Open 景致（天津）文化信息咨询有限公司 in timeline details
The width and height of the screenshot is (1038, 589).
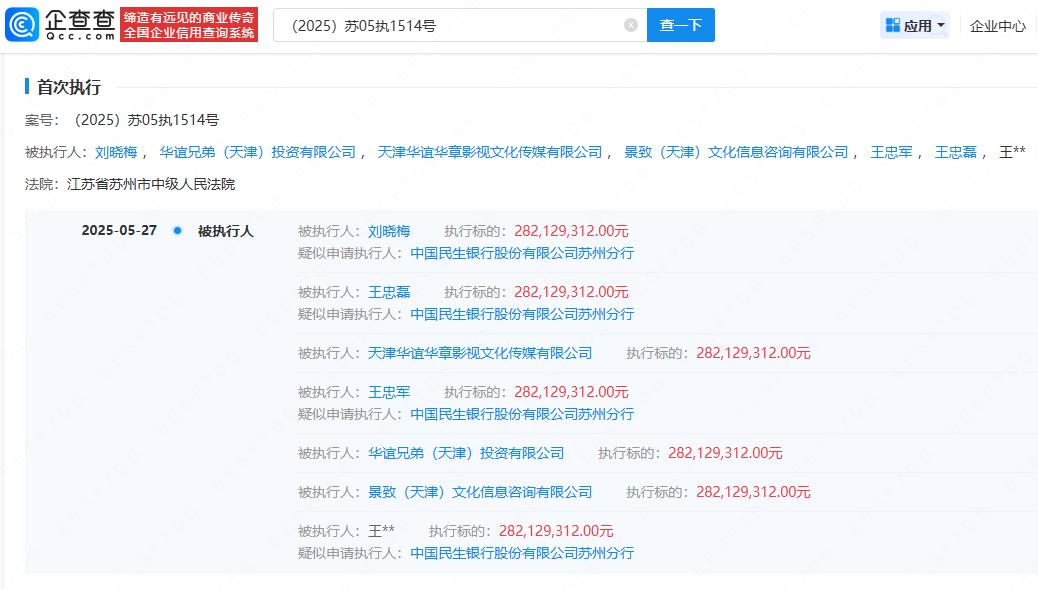click(480, 492)
